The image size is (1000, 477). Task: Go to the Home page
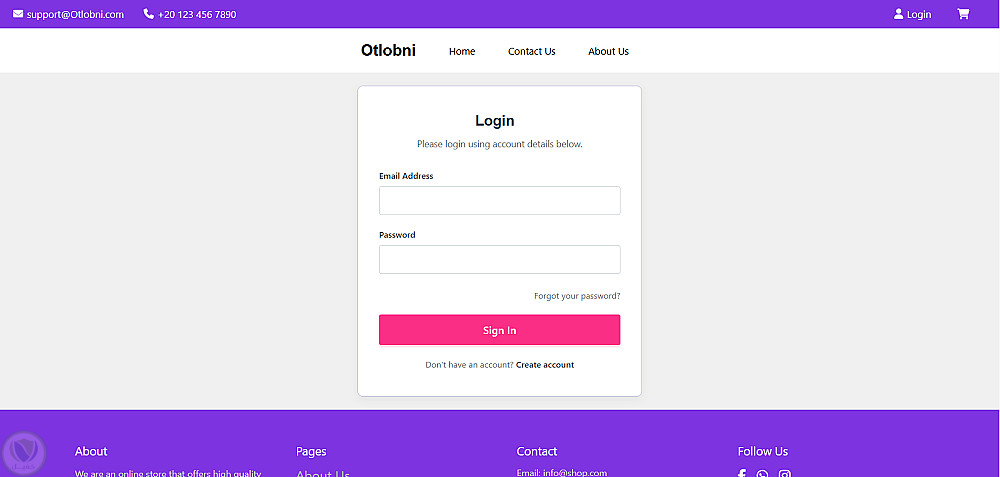tap(462, 51)
